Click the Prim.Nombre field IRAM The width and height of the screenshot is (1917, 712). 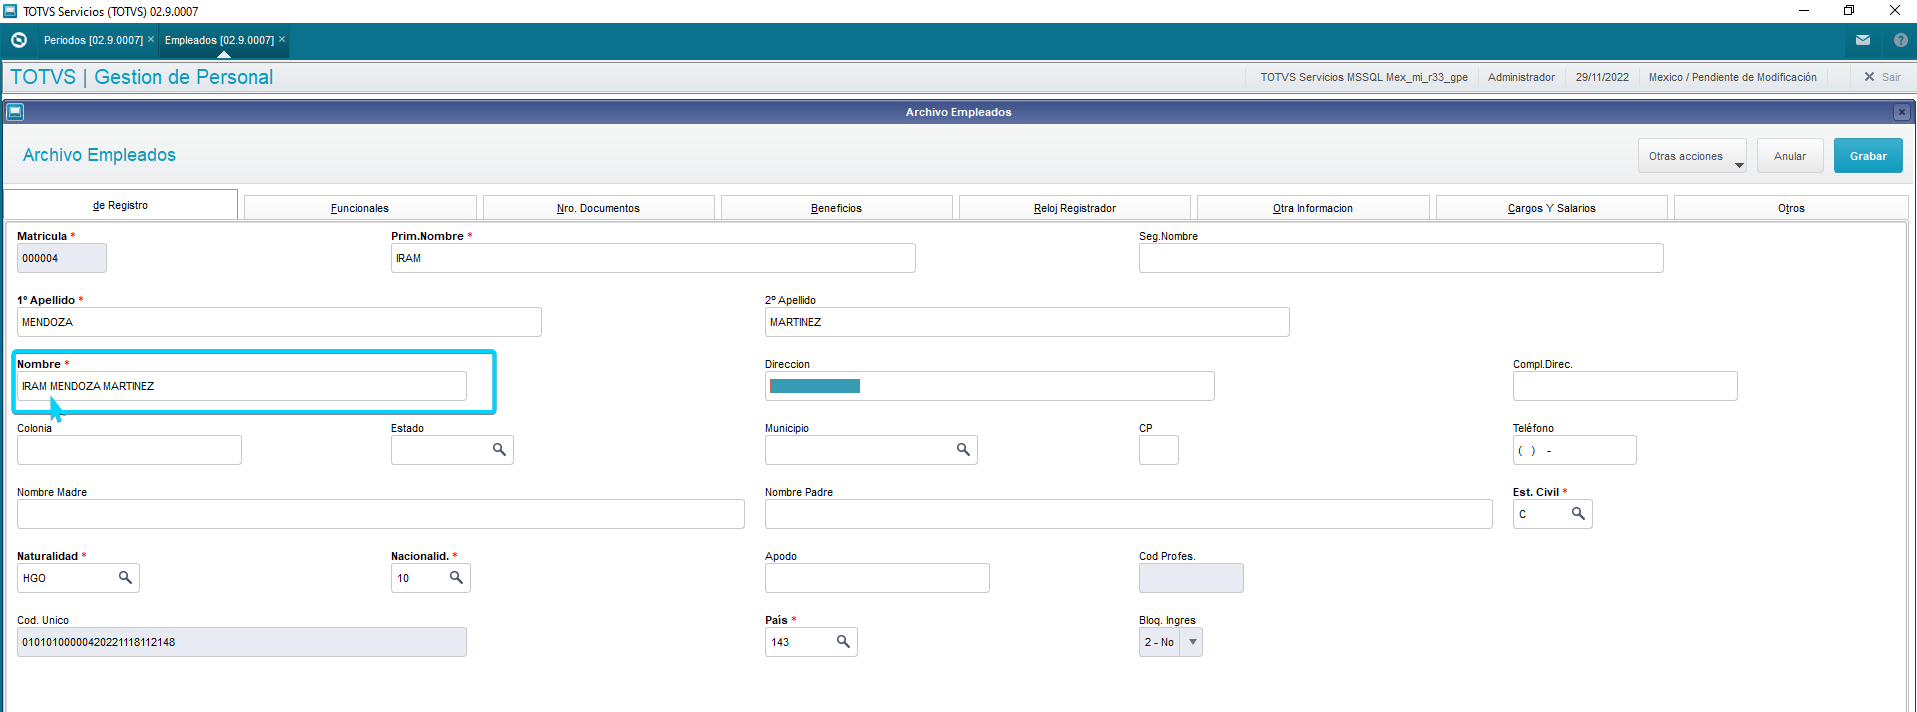click(x=653, y=258)
